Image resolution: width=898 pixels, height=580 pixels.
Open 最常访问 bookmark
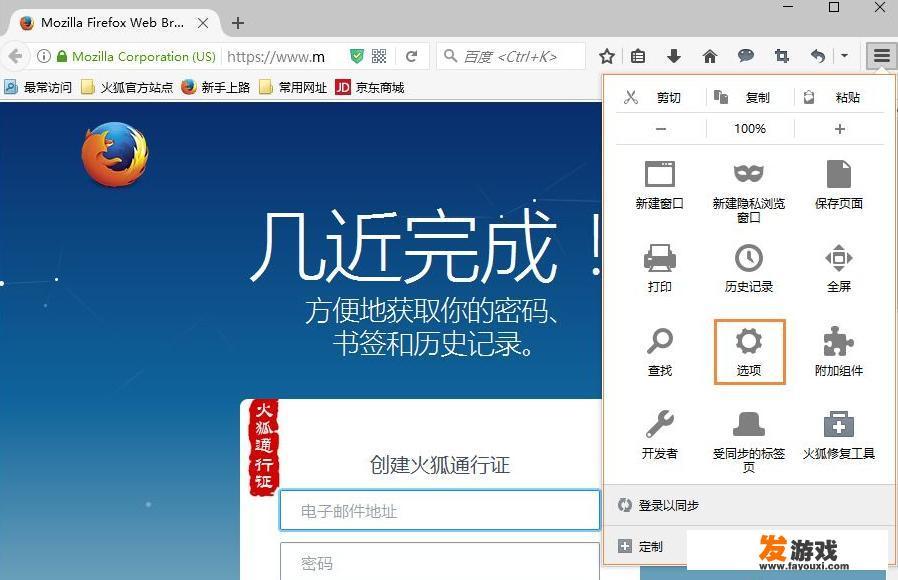click(x=38, y=87)
